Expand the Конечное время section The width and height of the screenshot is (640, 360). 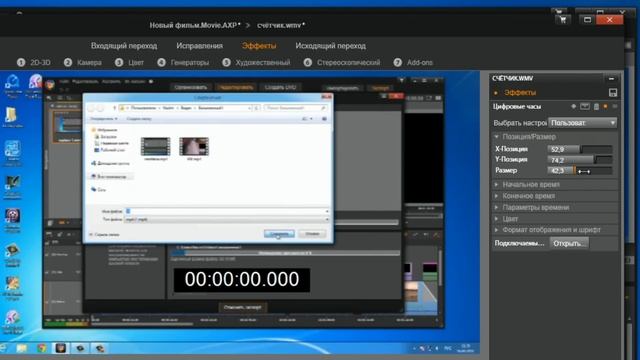tap(497, 196)
